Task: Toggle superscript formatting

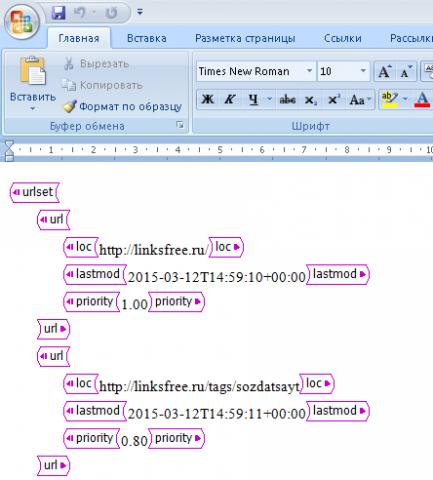Action: pos(333,99)
